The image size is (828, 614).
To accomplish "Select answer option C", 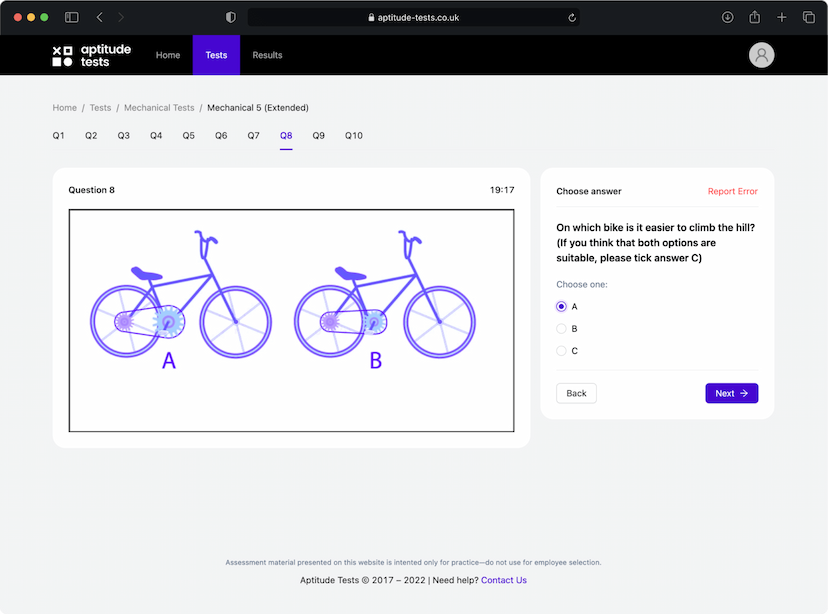I will coord(561,351).
